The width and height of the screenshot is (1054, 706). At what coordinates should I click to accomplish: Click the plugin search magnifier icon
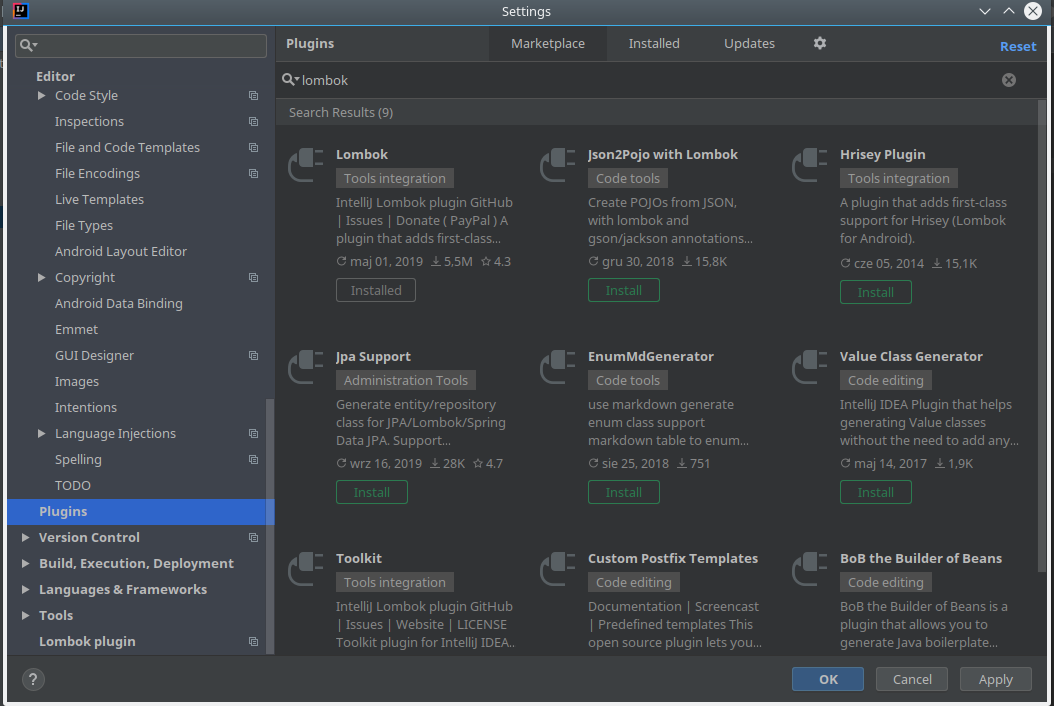(x=290, y=80)
